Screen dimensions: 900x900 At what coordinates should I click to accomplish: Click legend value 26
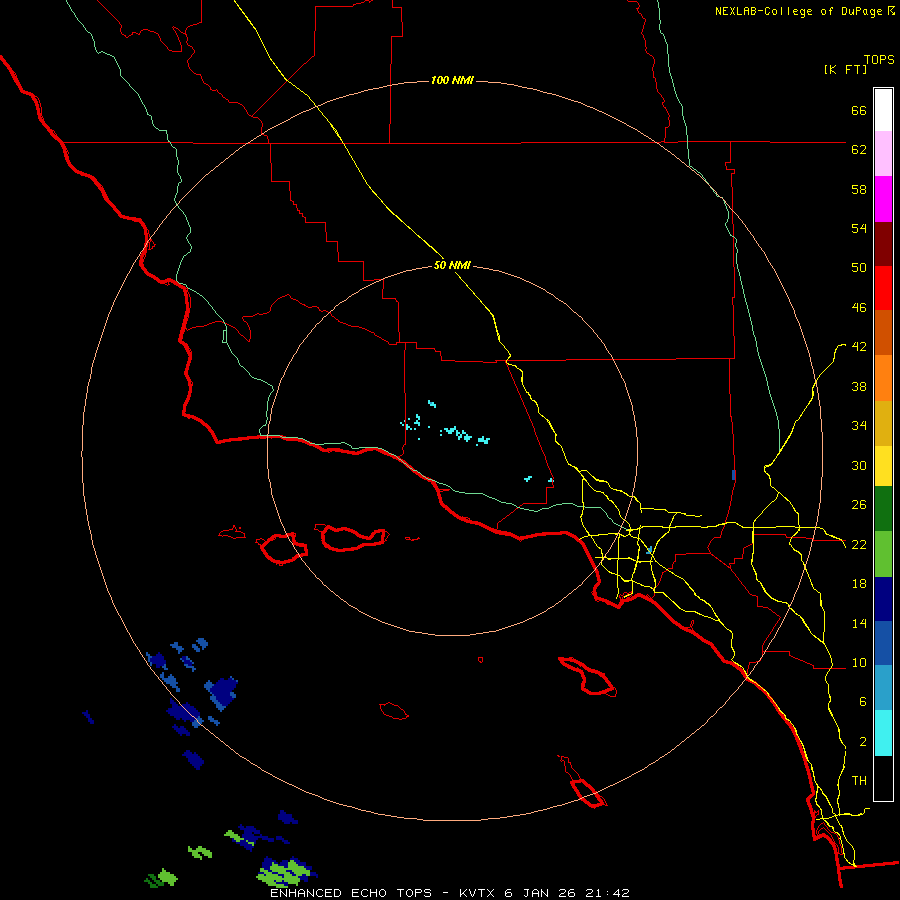(859, 504)
